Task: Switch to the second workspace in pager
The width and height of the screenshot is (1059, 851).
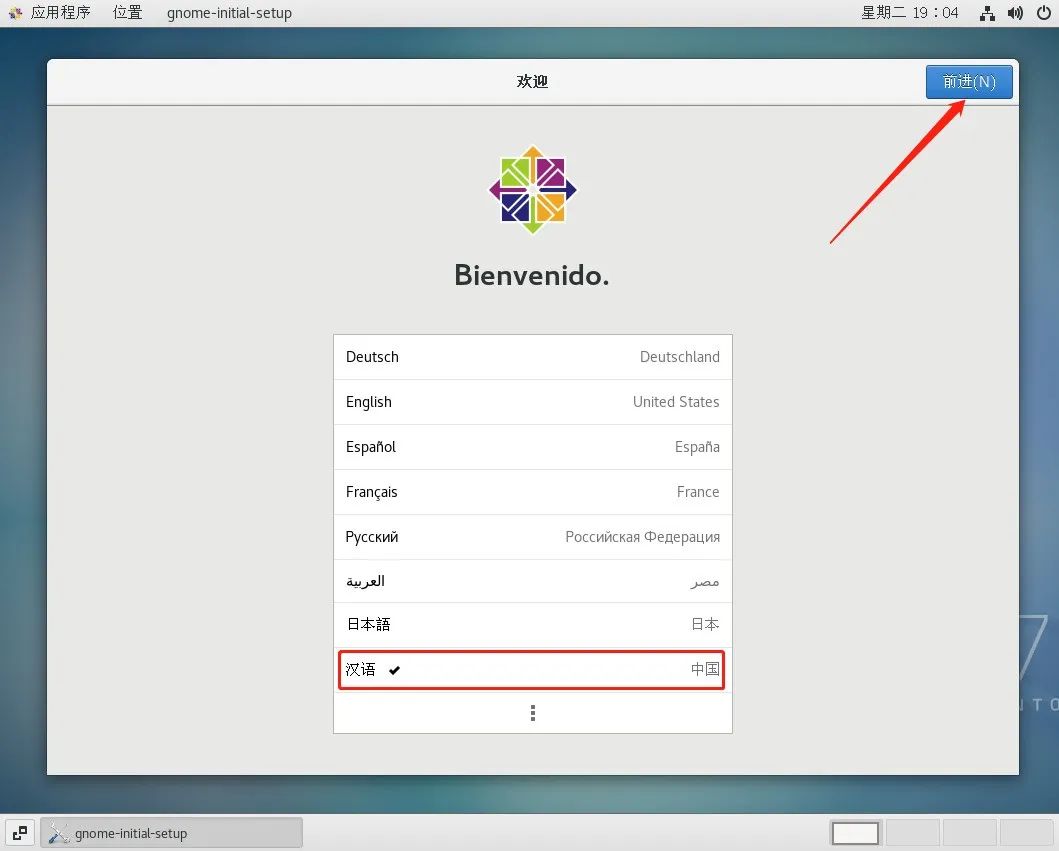Action: [912, 833]
